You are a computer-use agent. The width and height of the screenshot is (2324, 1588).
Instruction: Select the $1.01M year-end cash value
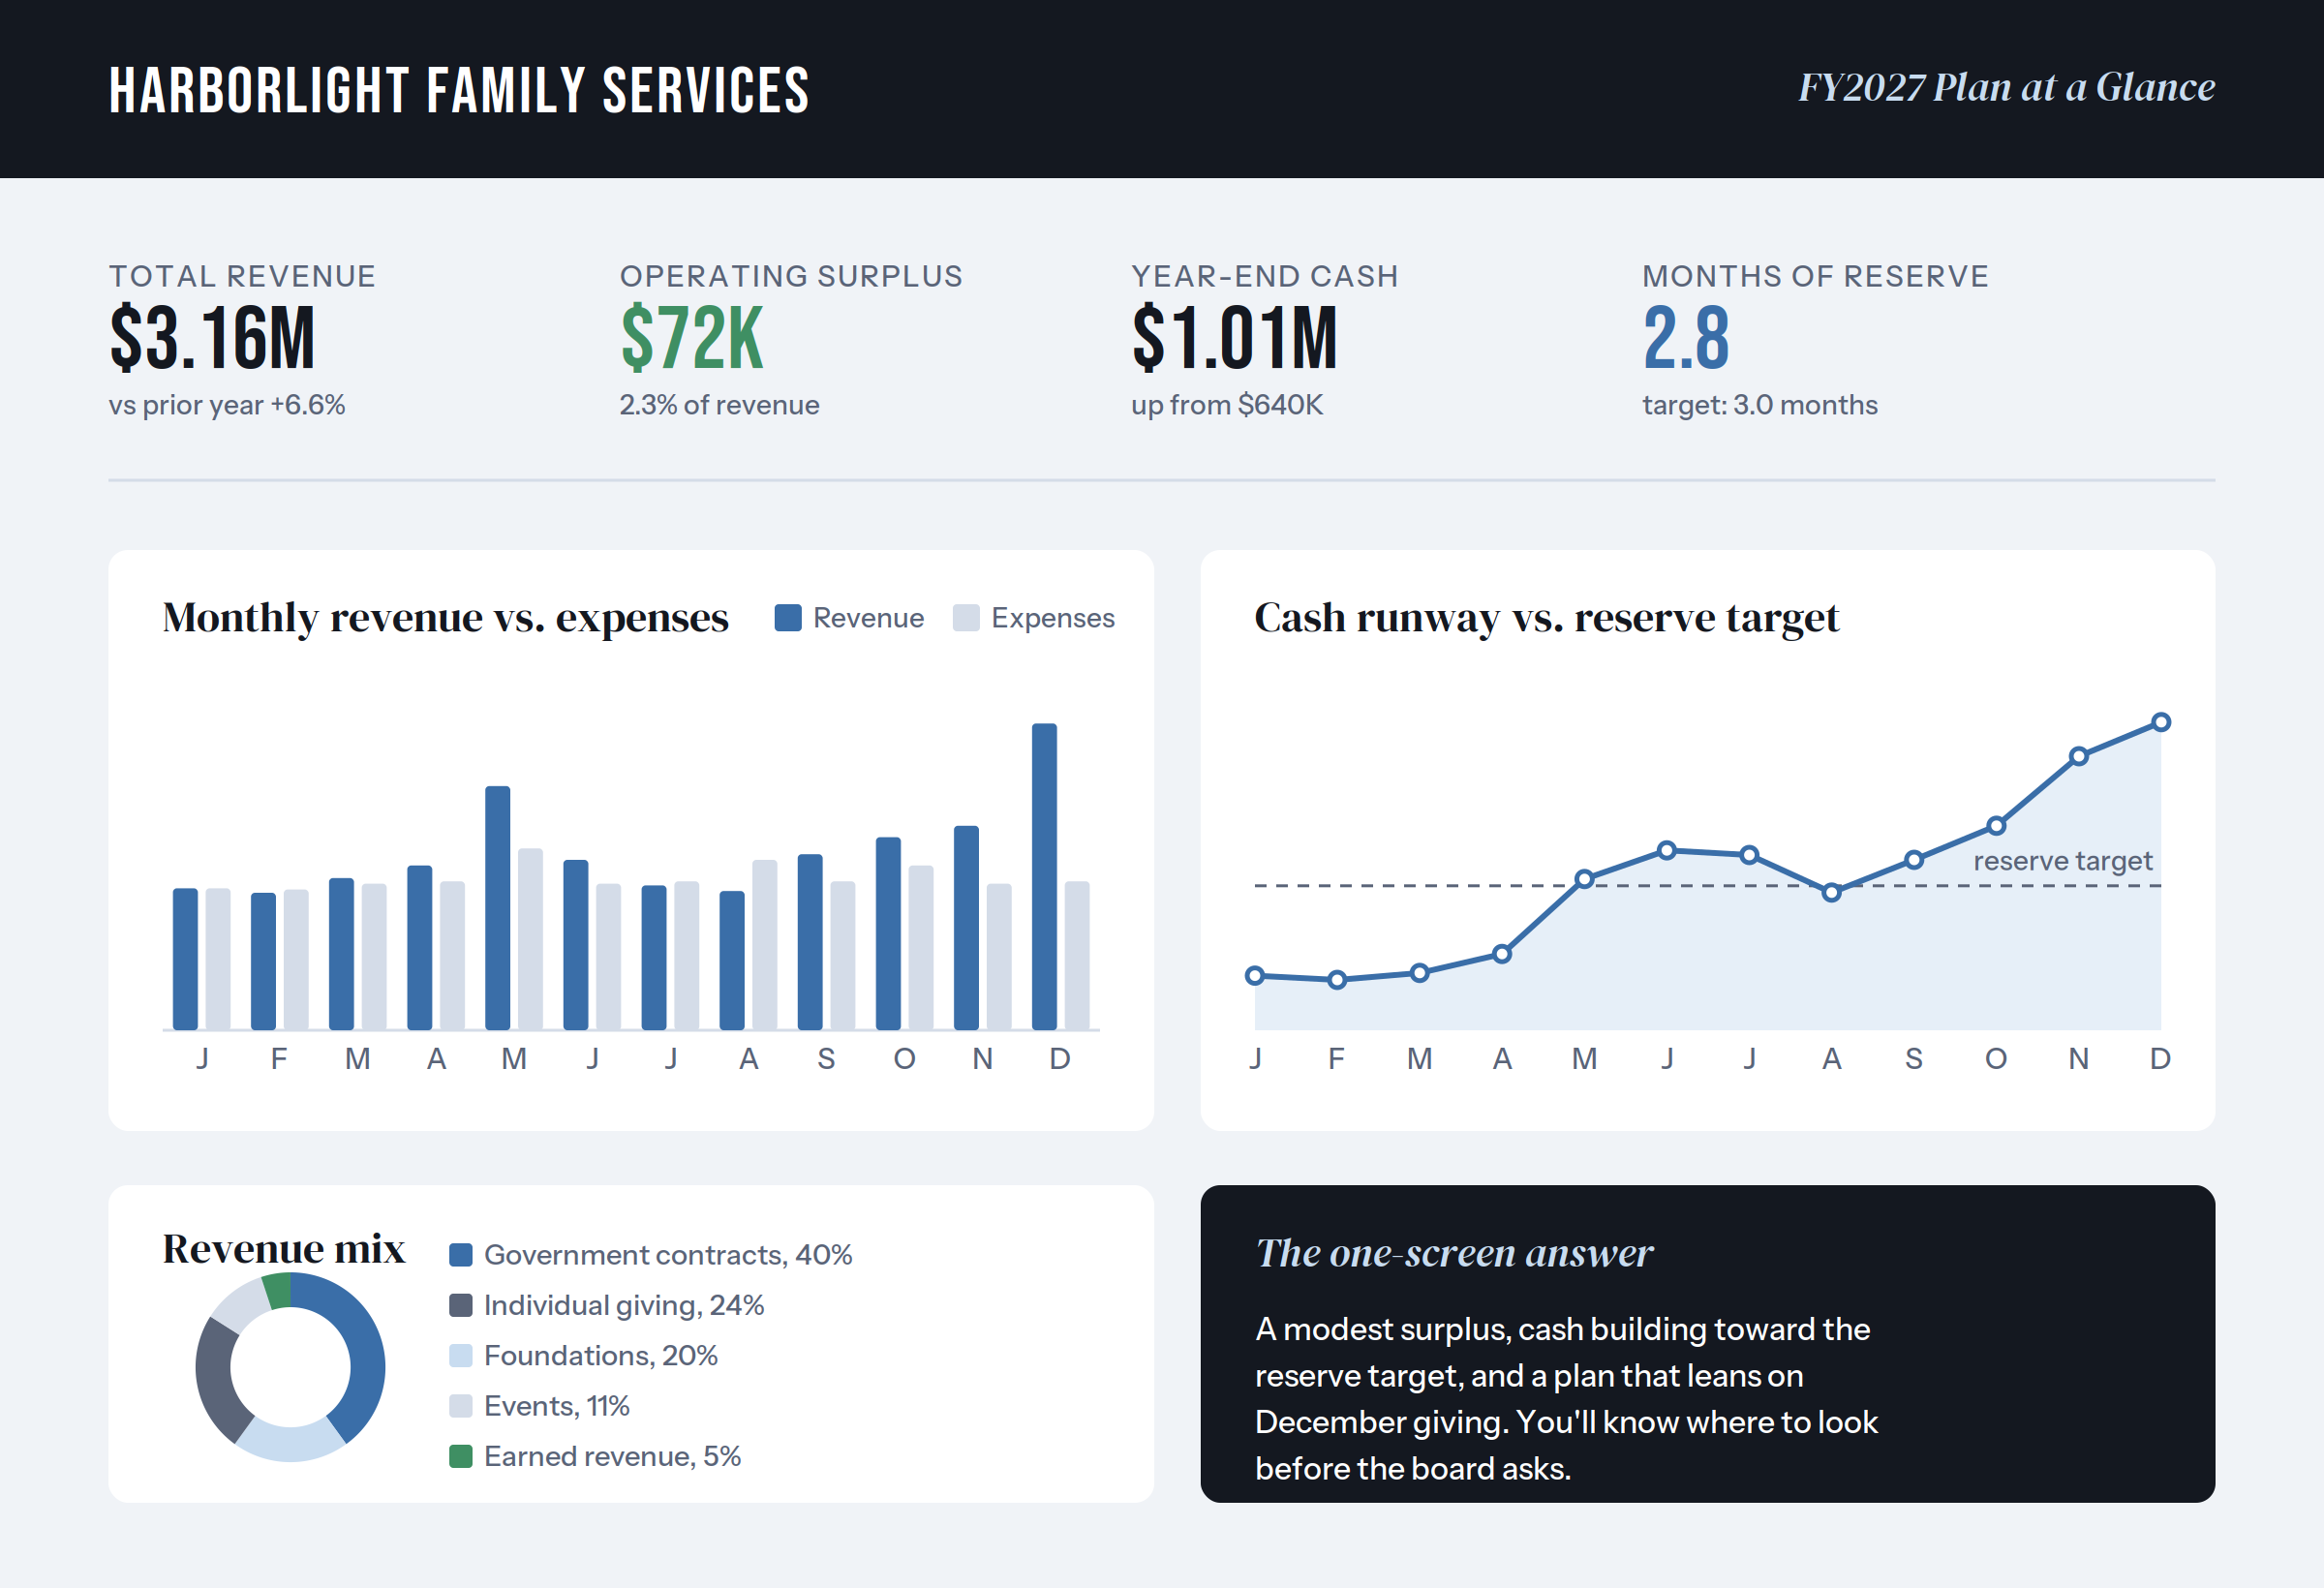pyautogui.click(x=1234, y=338)
